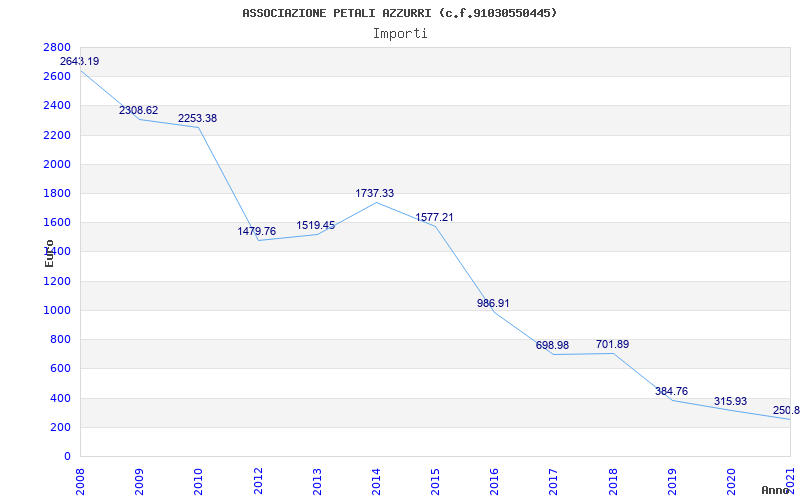
Task: Select the 2643.19 data label
Action: pos(80,61)
